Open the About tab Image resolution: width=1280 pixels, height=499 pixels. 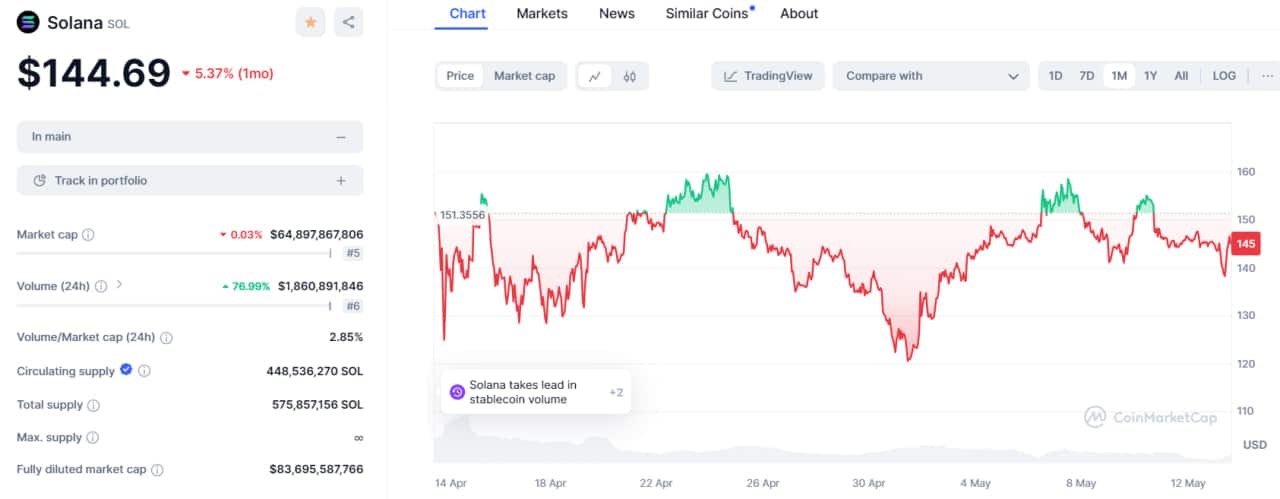[799, 14]
